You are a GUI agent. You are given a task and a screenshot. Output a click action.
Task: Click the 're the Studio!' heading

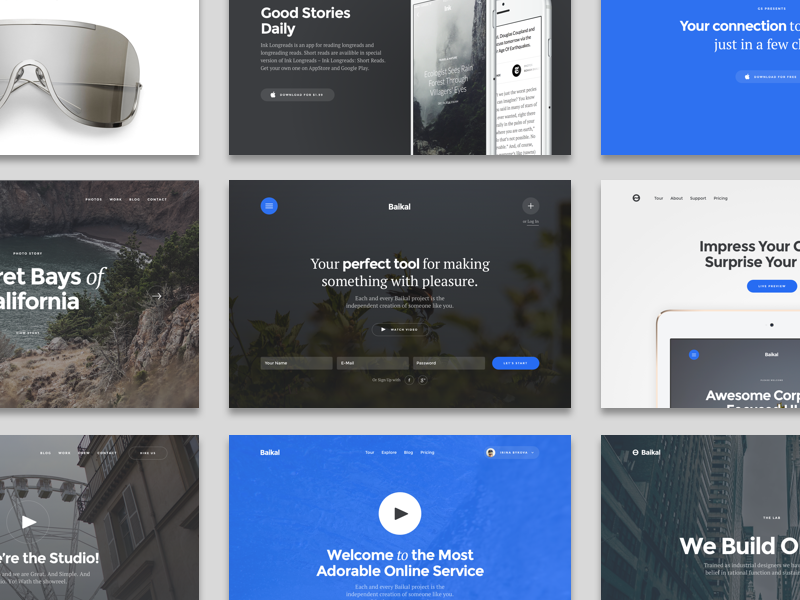click(49, 558)
